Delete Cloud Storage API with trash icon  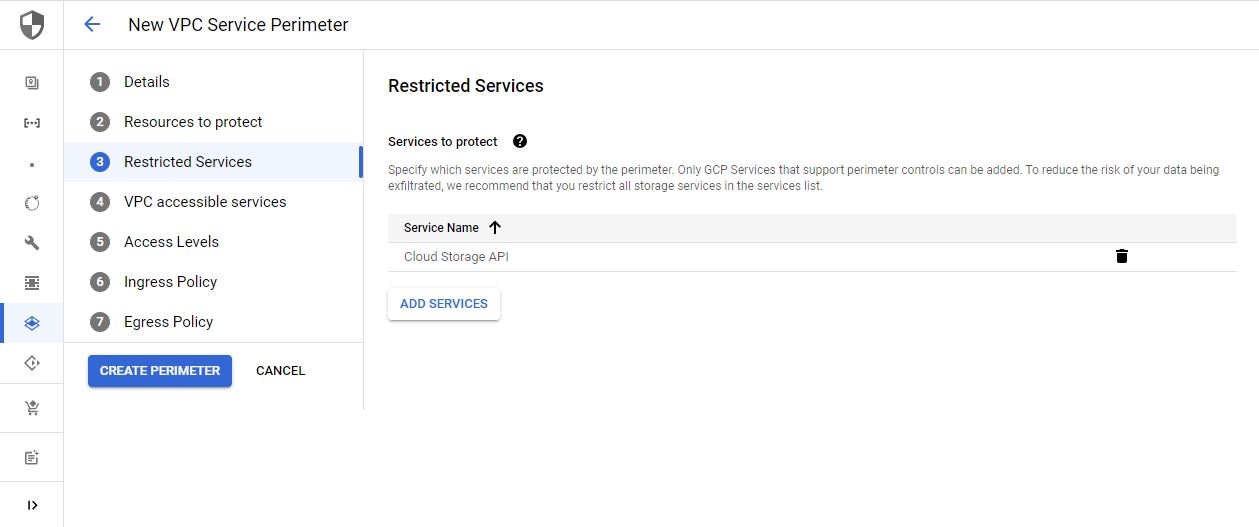1121,257
